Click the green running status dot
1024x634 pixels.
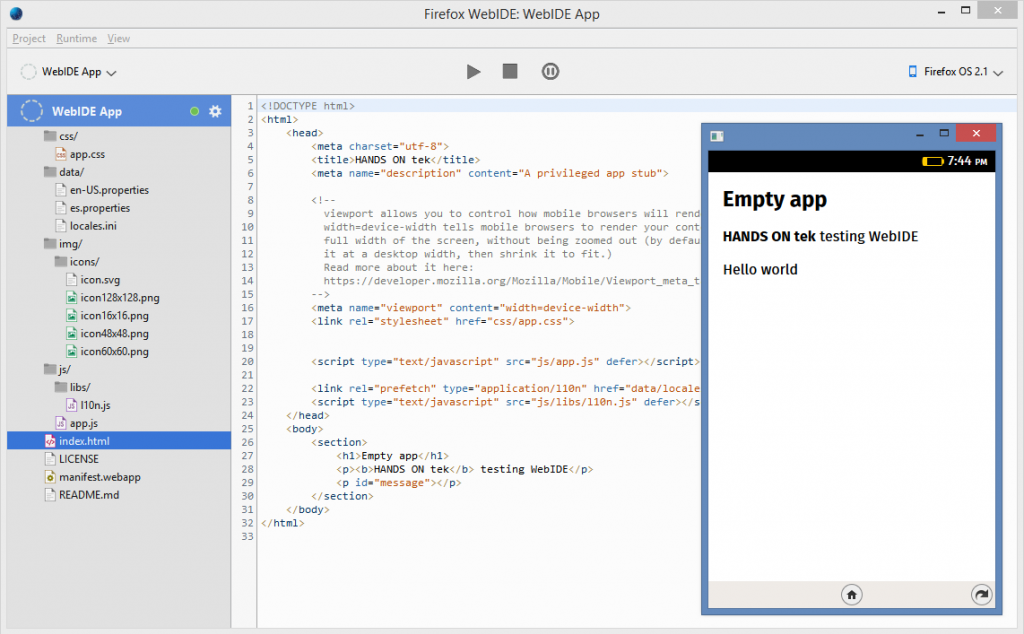point(194,111)
